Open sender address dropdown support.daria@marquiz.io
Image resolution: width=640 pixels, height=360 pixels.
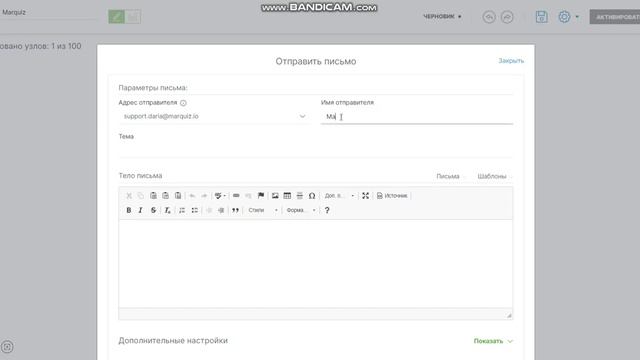[x=214, y=116]
